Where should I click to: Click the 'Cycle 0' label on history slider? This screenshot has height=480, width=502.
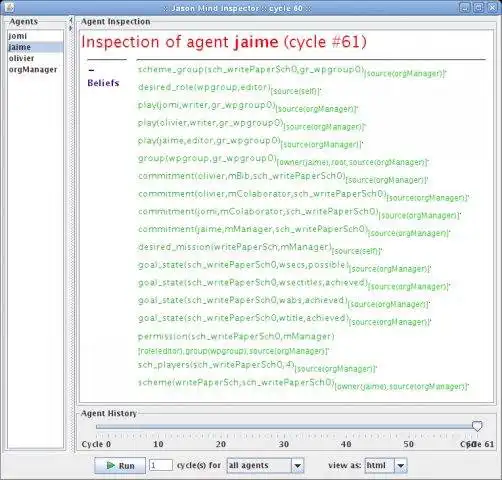click(x=96, y=444)
